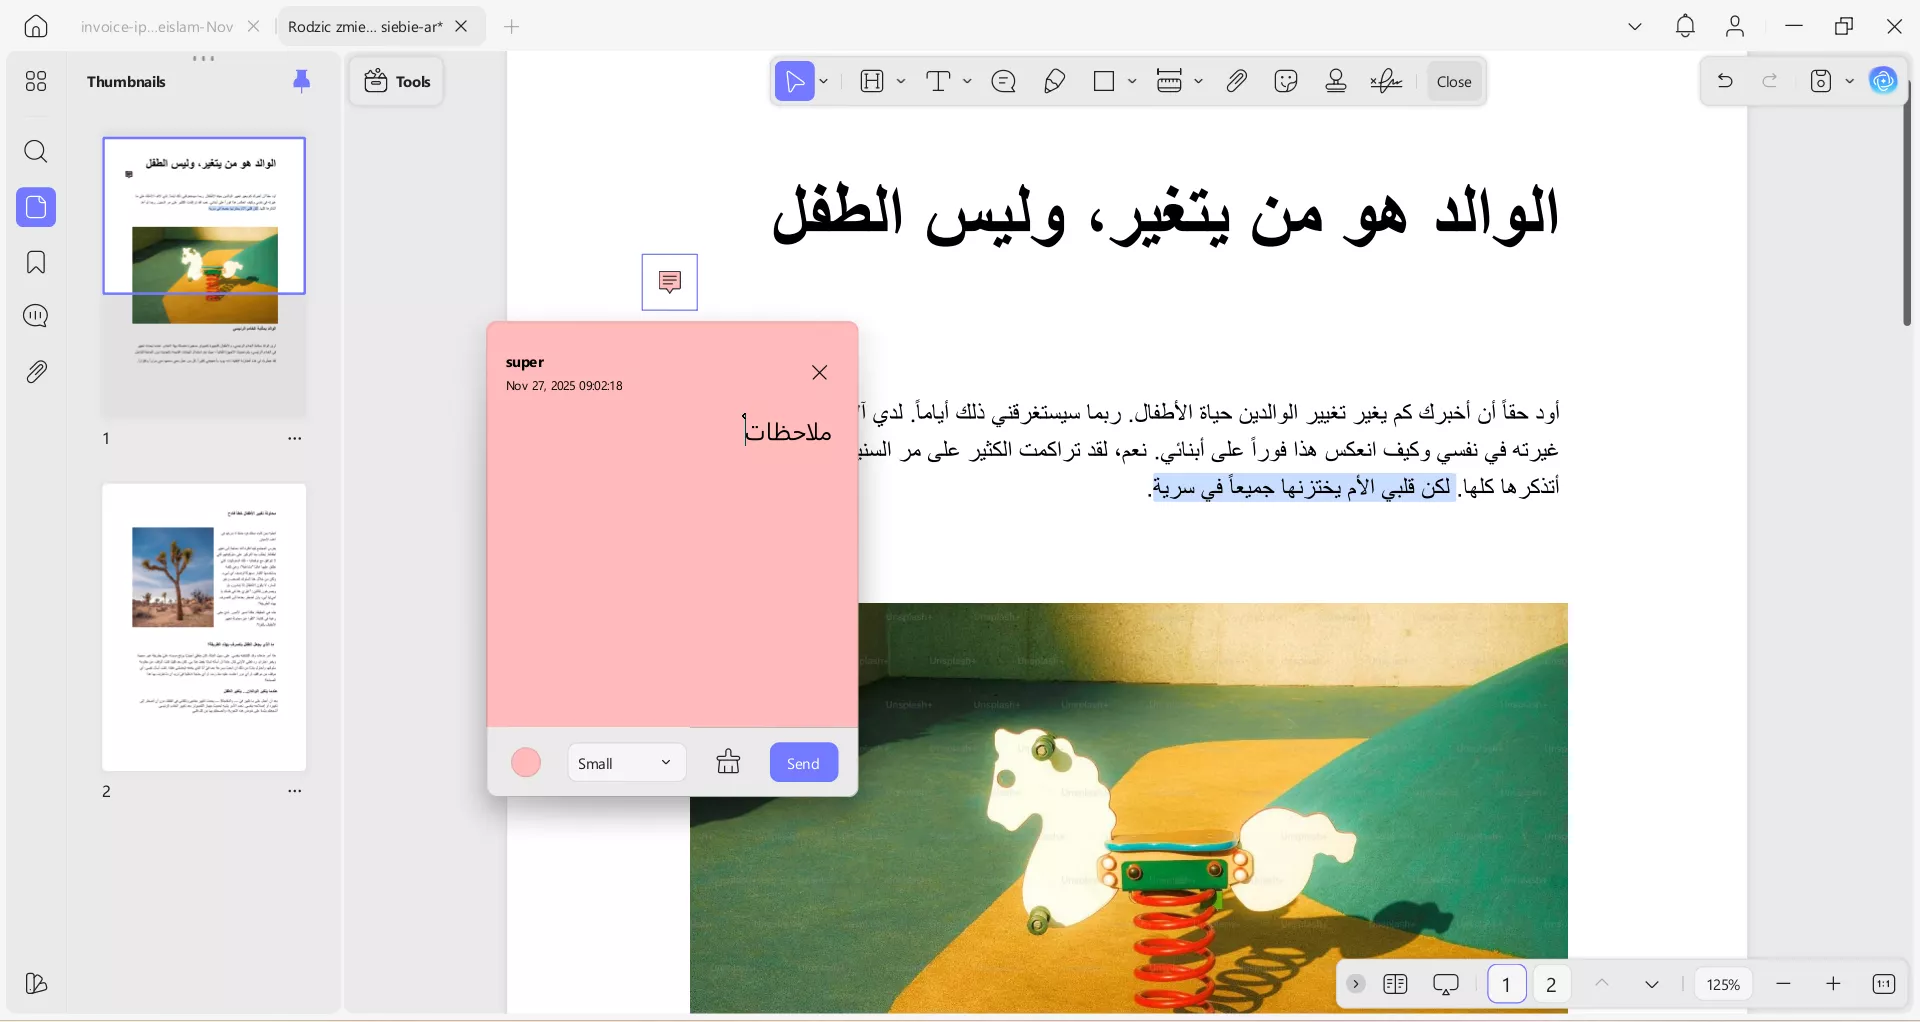Toggle the pin on Thumbnails panel
Viewport: 1920px width, 1022px height.
coord(301,82)
